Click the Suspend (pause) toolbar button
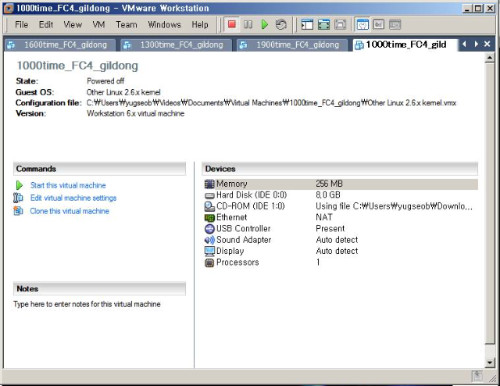Image resolution: width=500 pixels, height=386 pixels. (248, 24)
